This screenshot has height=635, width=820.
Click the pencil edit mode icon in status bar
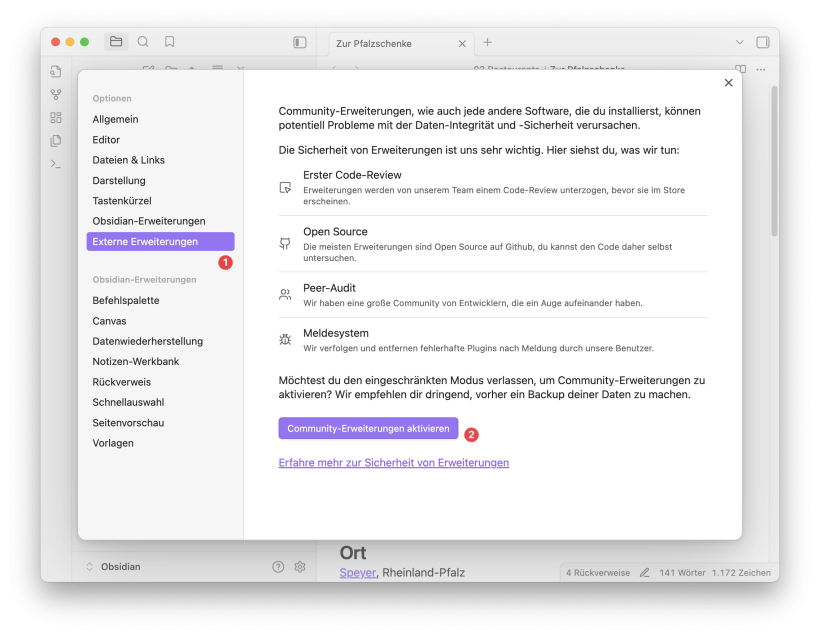[645, 573]
